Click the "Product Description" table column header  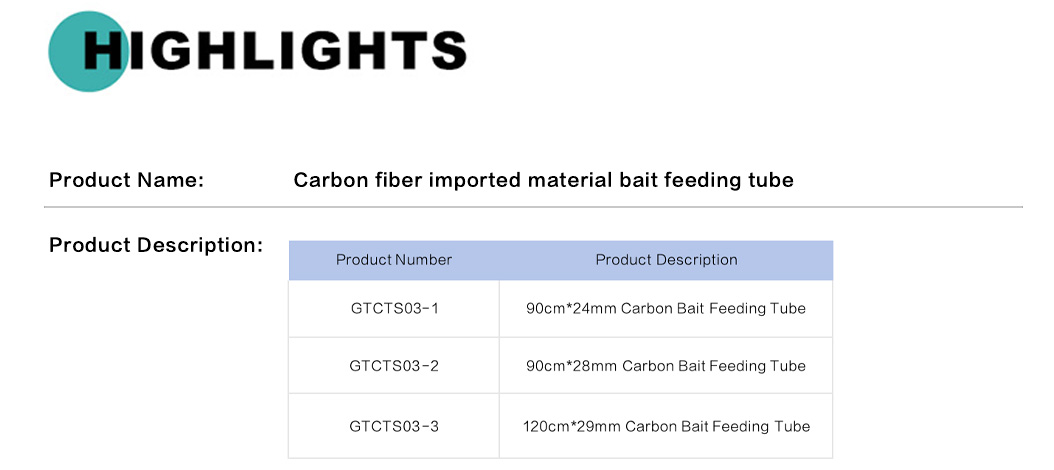[x=666, y=260]
